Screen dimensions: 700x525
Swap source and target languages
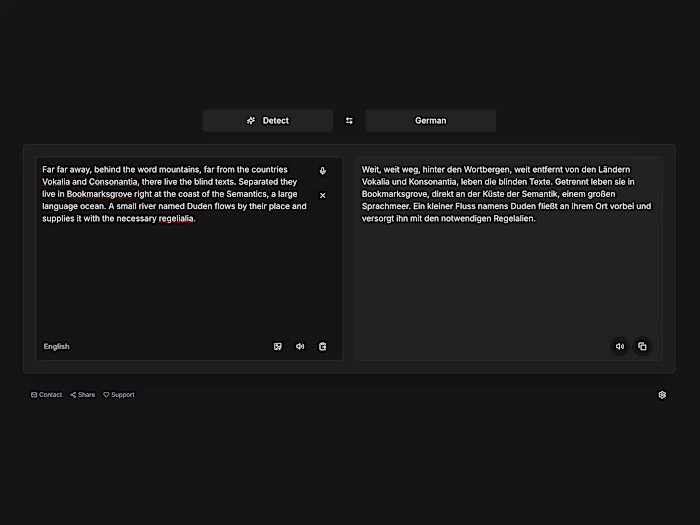pos(349,121)
